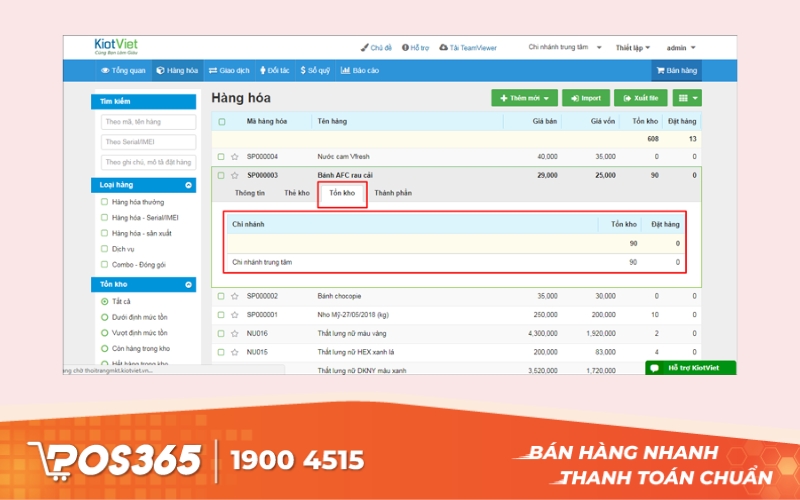Star the SP000001 Nho Mỹ item
This screenshot has height=500, width=800.
pyautogui.click(x=235, y=315)
